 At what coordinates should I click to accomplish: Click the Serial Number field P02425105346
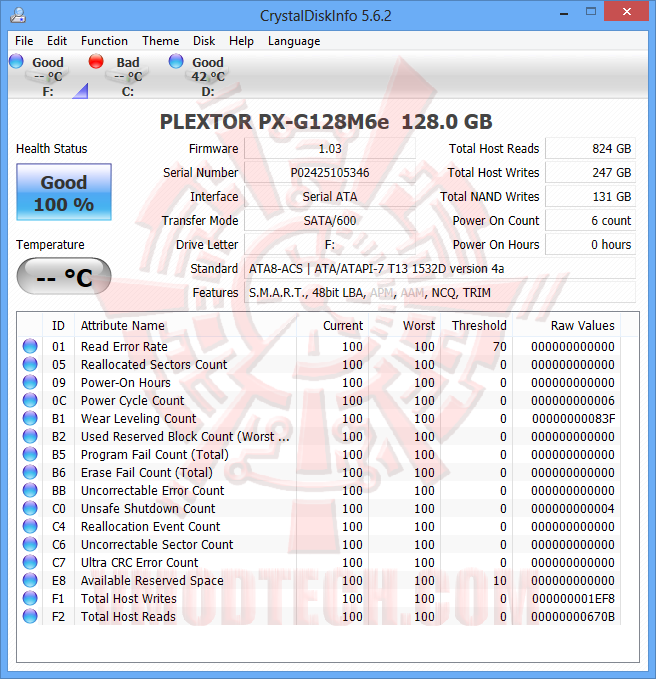pos(330,173)
